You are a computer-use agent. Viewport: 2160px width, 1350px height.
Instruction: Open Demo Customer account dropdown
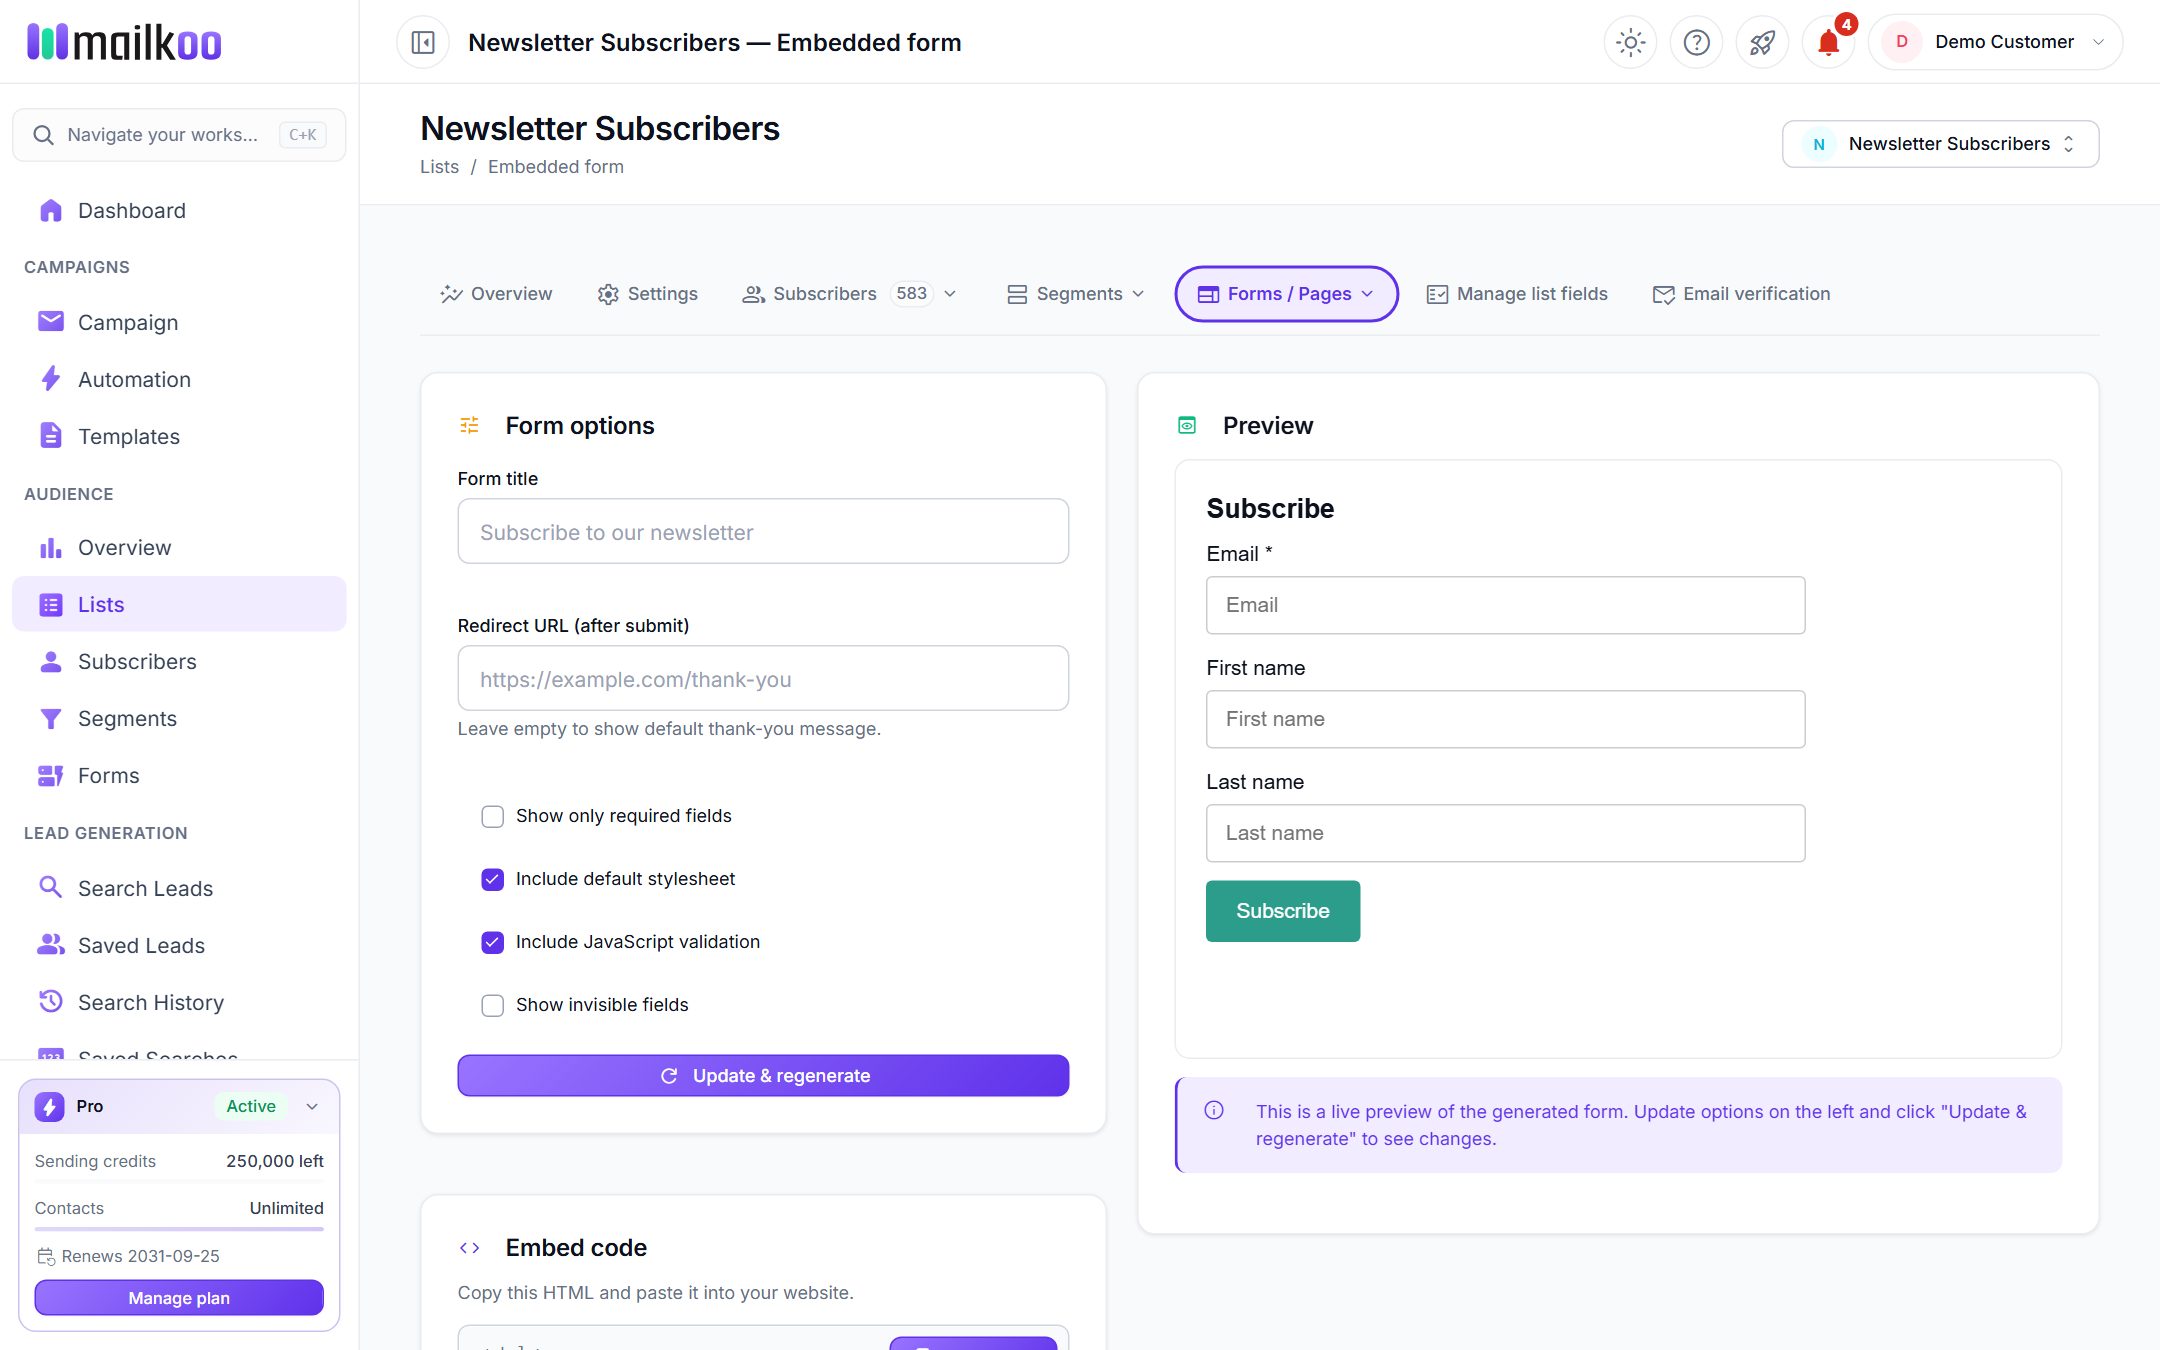(x=1995, y=42)
